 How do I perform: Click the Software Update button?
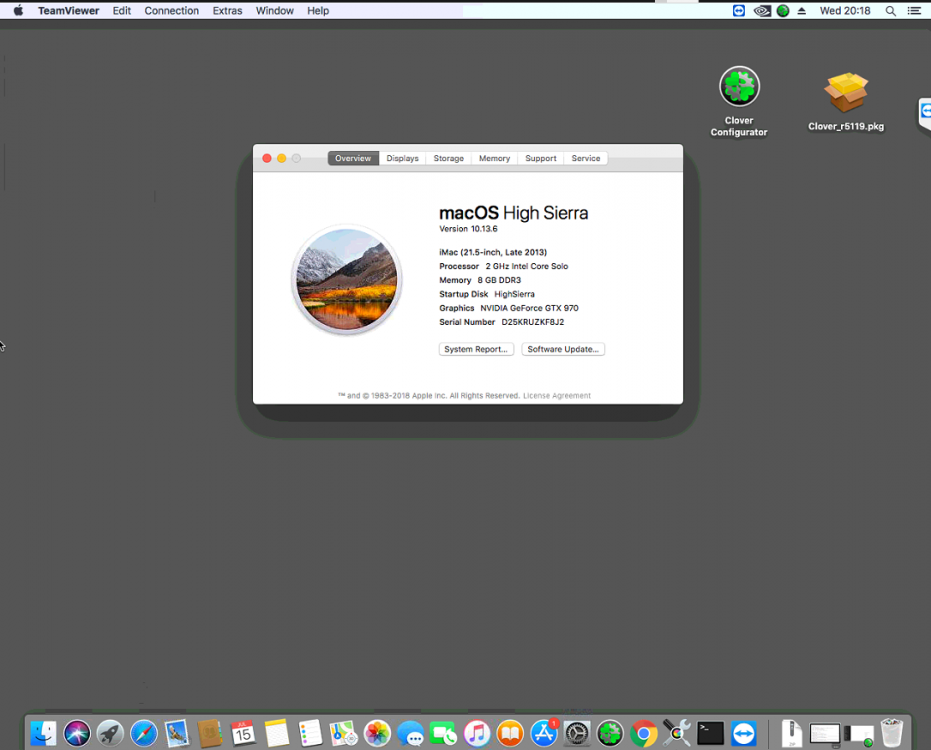[x=563, y=349]
